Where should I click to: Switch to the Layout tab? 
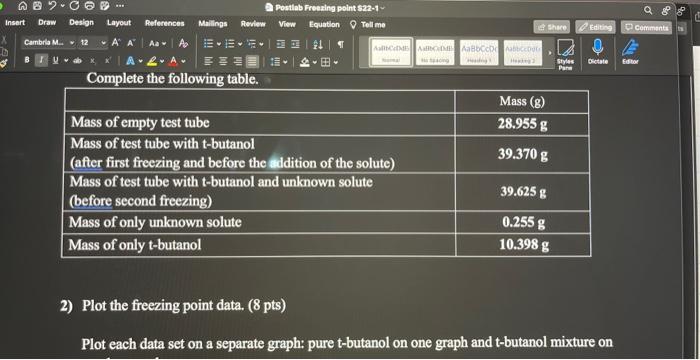119,22
